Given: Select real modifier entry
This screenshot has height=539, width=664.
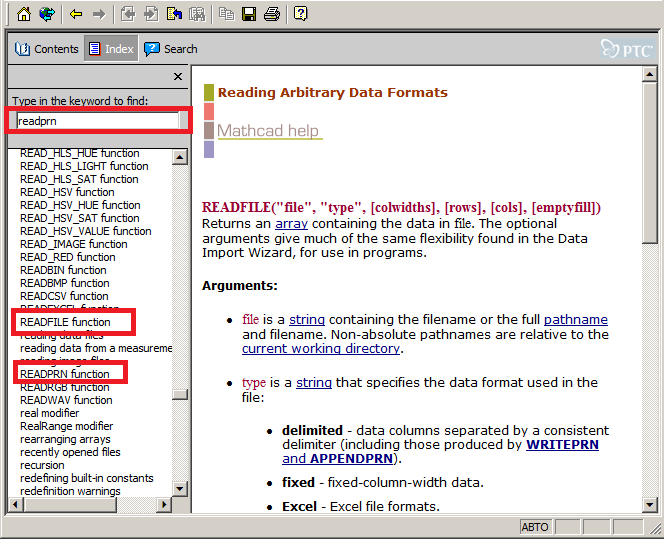Looking at the screenshot, I should tap(50, 413).
